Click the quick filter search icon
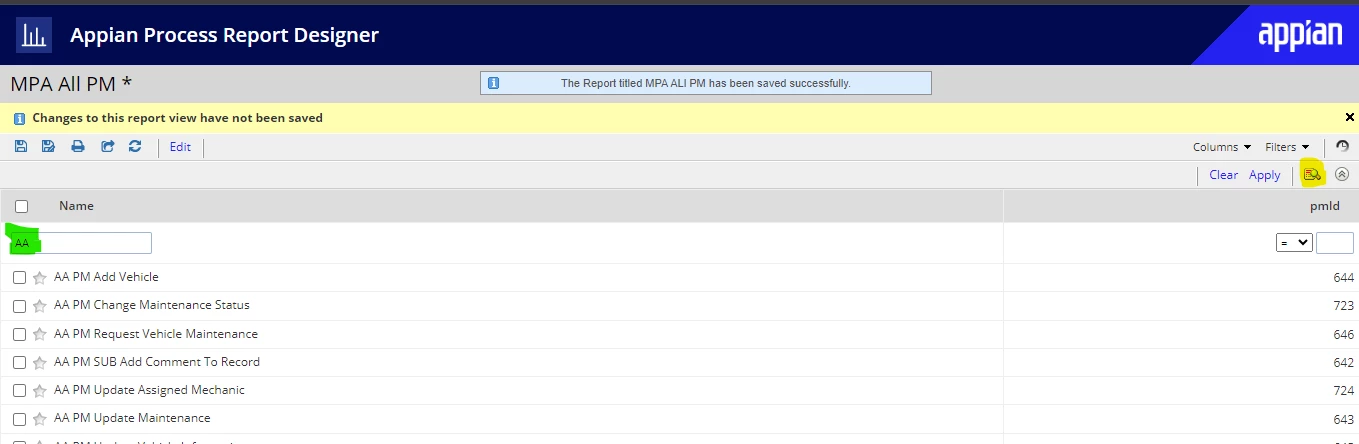The height and width of the screenshot is (444, 1359). click(x=1312, y=174)
